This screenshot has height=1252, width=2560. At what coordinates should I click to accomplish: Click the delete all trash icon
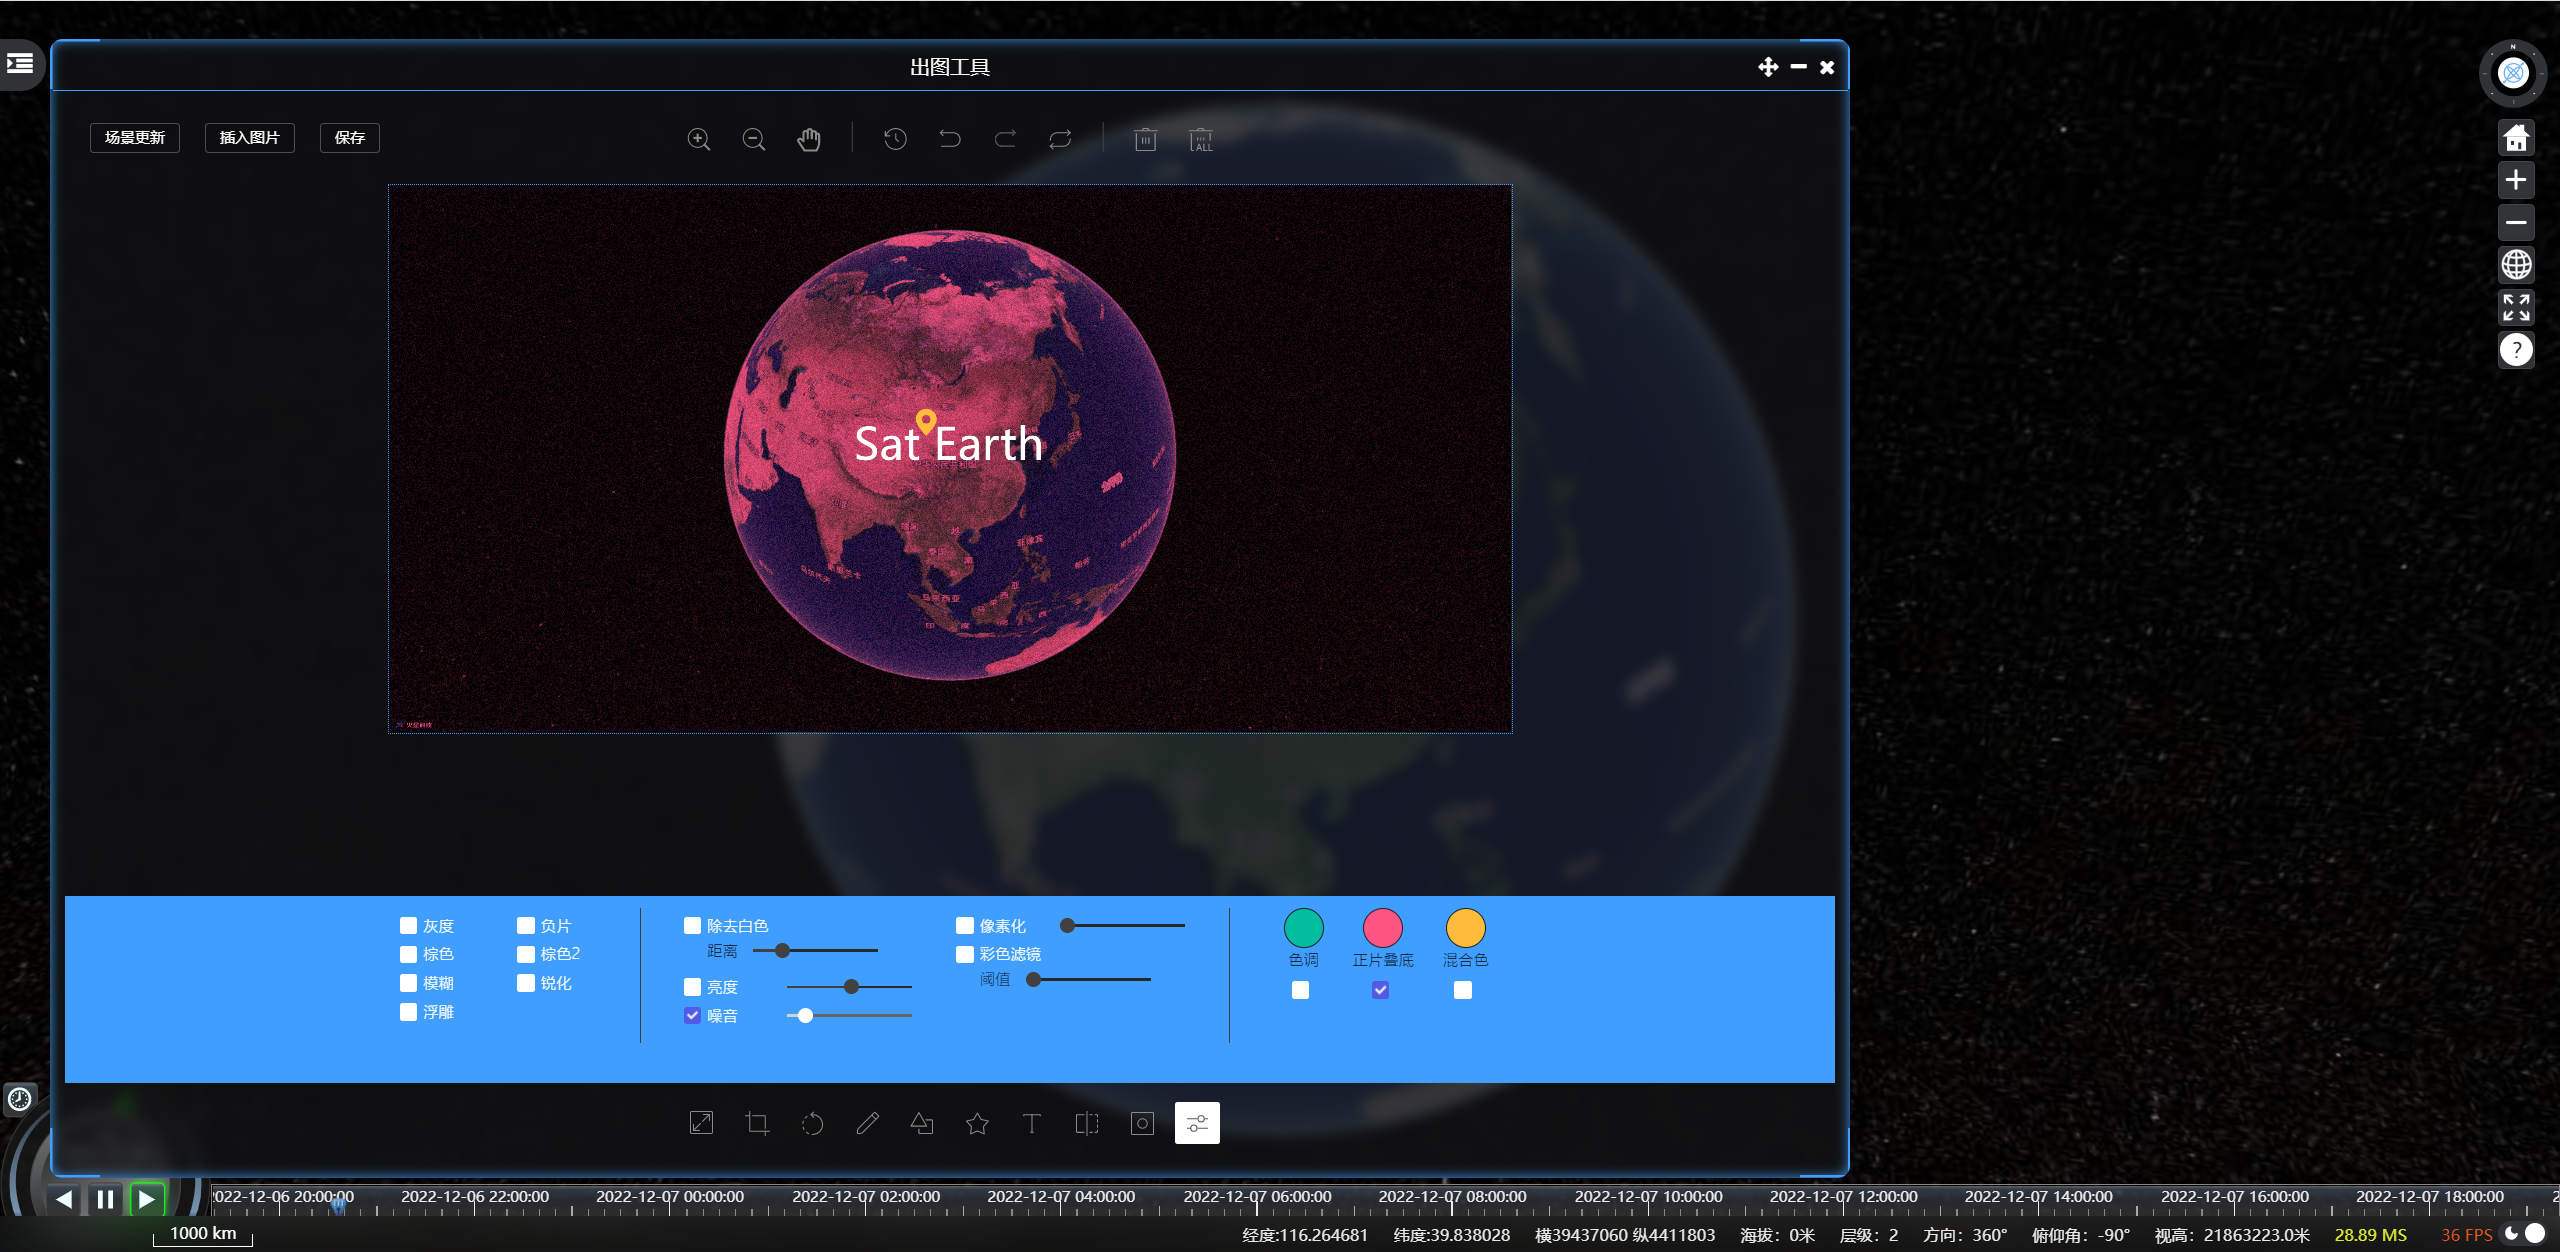tap(1201, 139)
